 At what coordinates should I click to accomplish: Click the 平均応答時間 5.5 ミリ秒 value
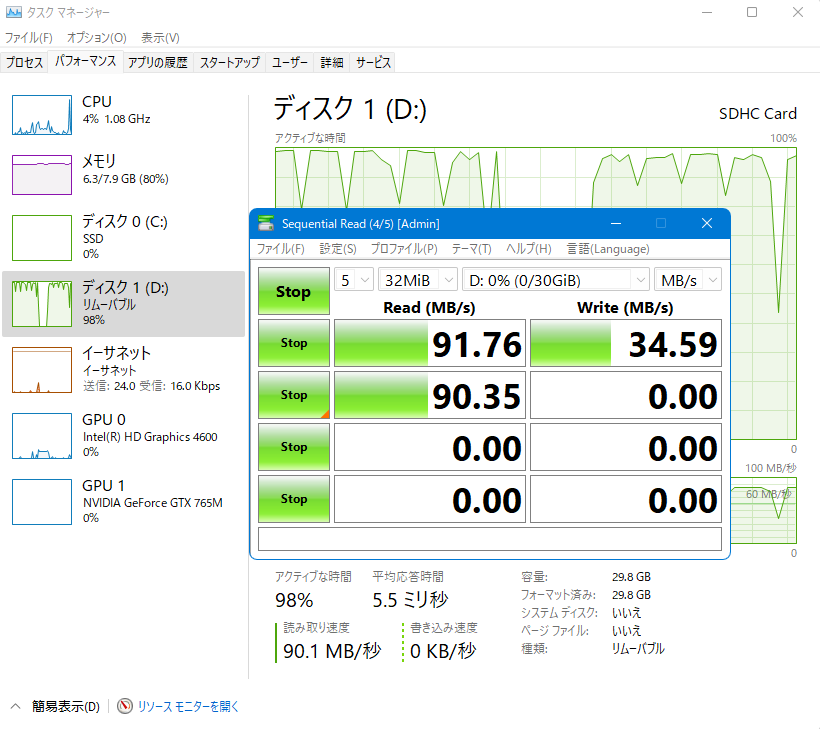410,600
